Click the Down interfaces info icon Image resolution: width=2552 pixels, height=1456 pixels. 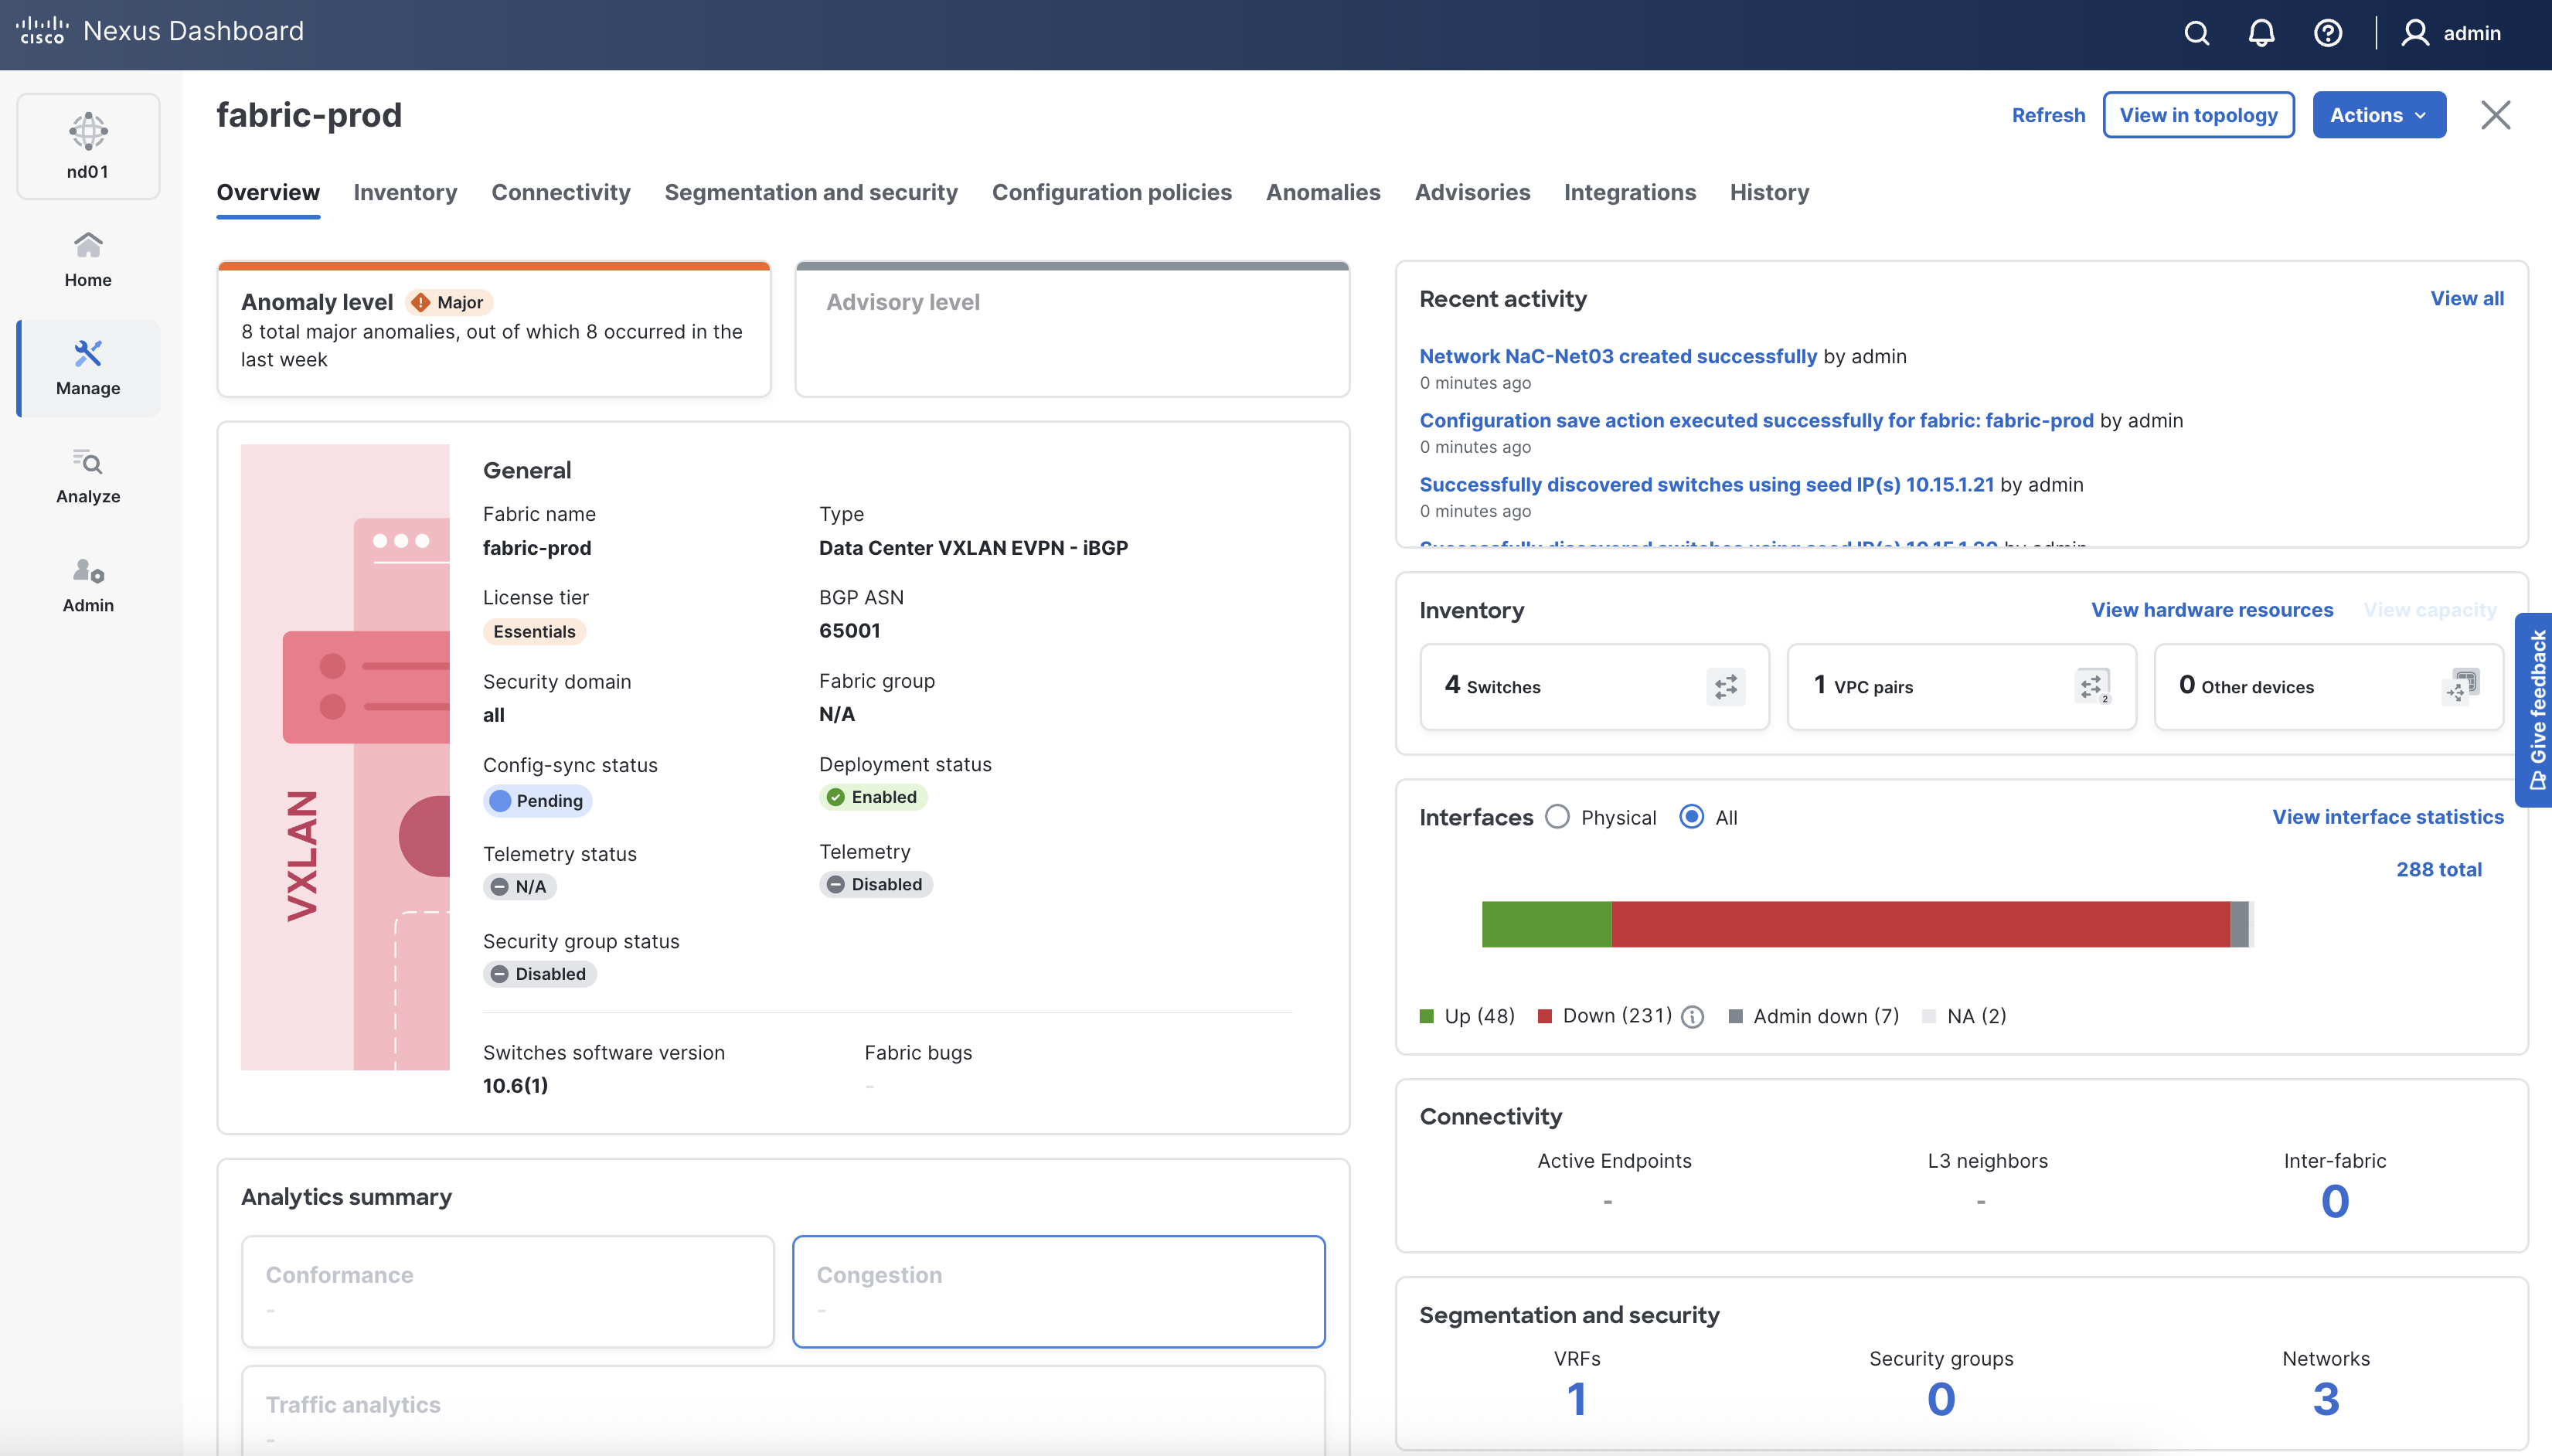[1692, 1017]
